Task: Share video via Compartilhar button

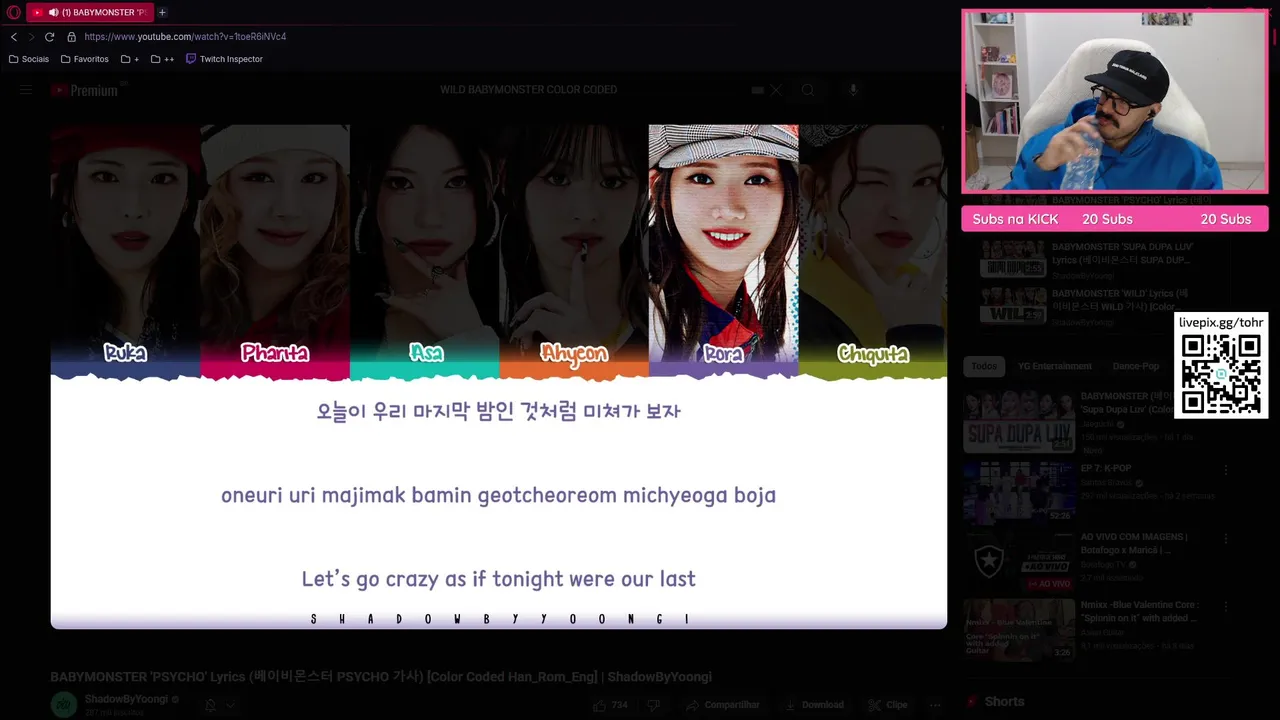Action: [x=722, y=705]
